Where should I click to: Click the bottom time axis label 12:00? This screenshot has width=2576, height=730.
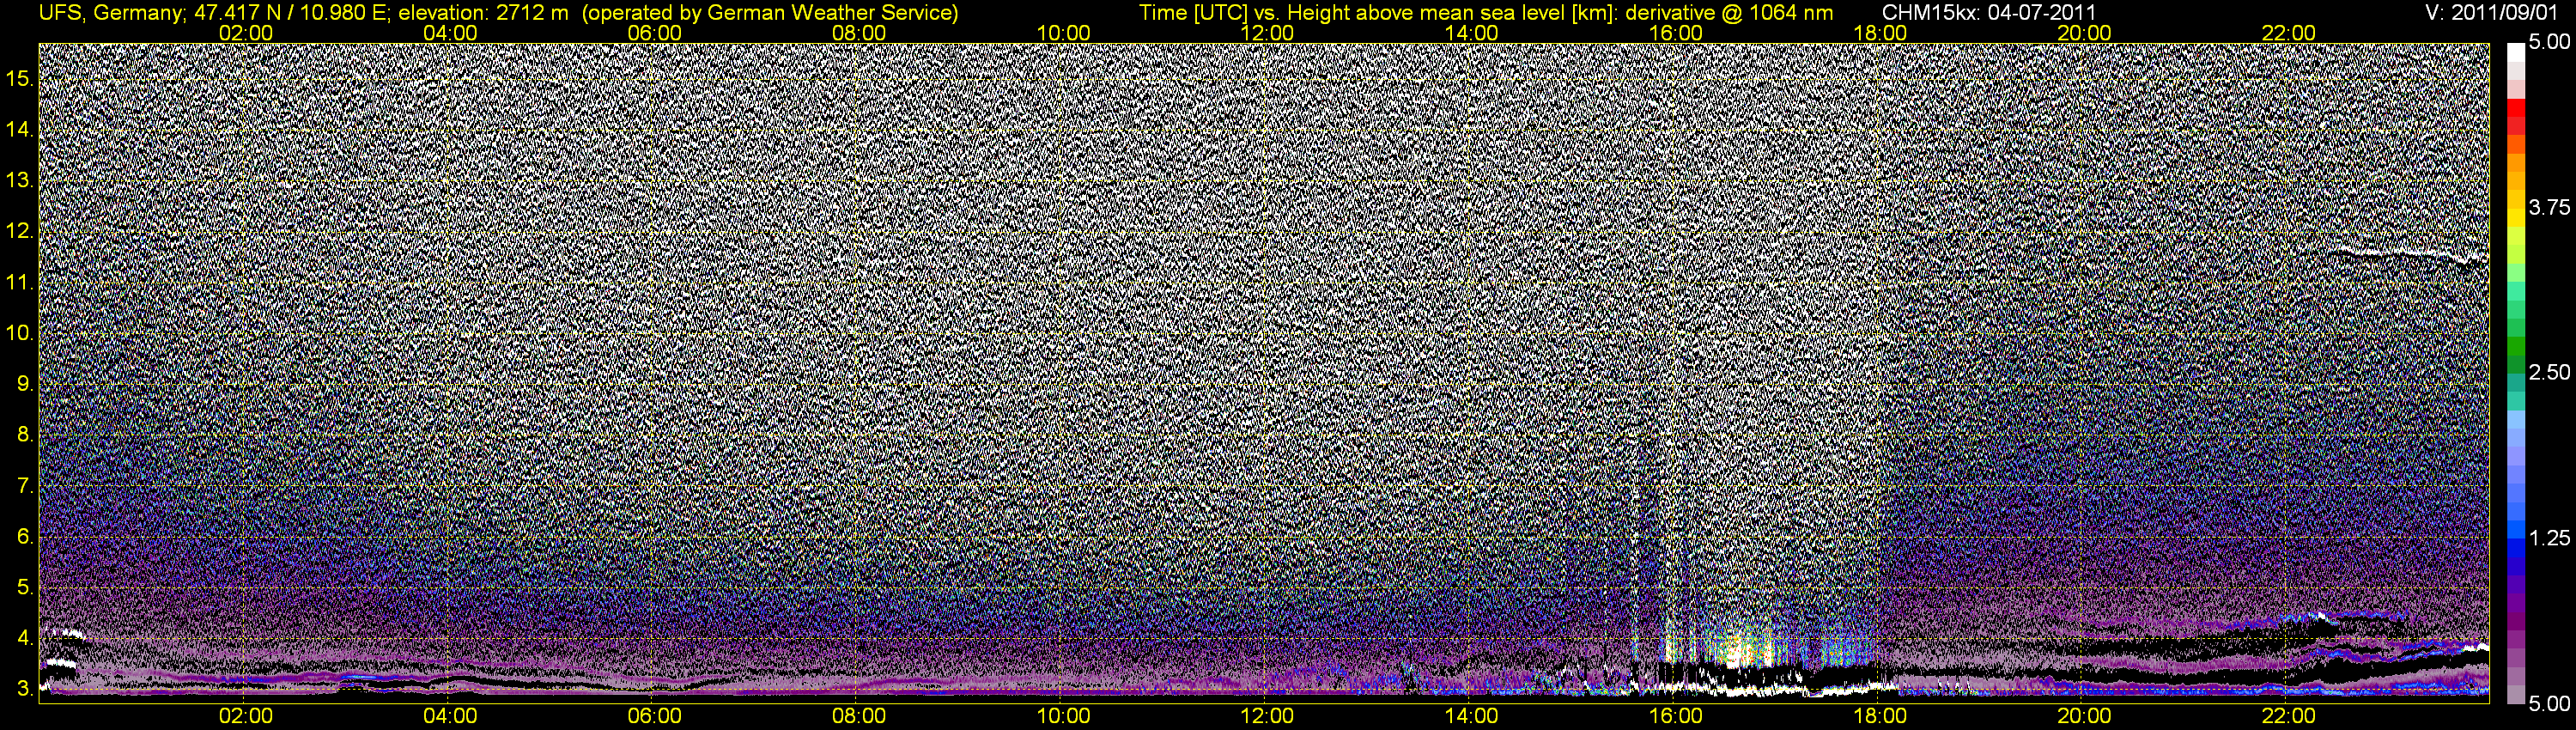pos(1267,716)
